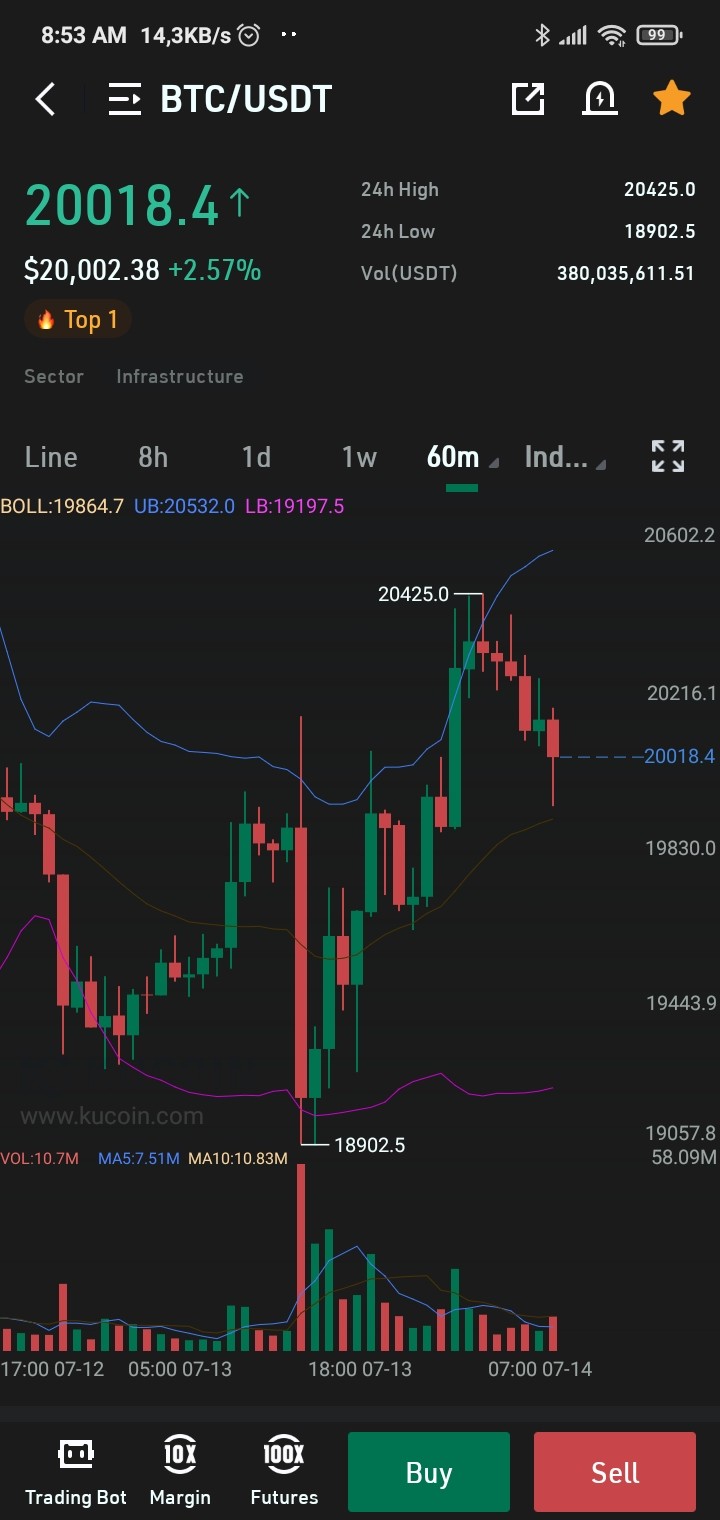The width and height of the screenshot is (720, 1520).
Task: Select the 1d timeframe tab
Action: [x=256, y=457]
